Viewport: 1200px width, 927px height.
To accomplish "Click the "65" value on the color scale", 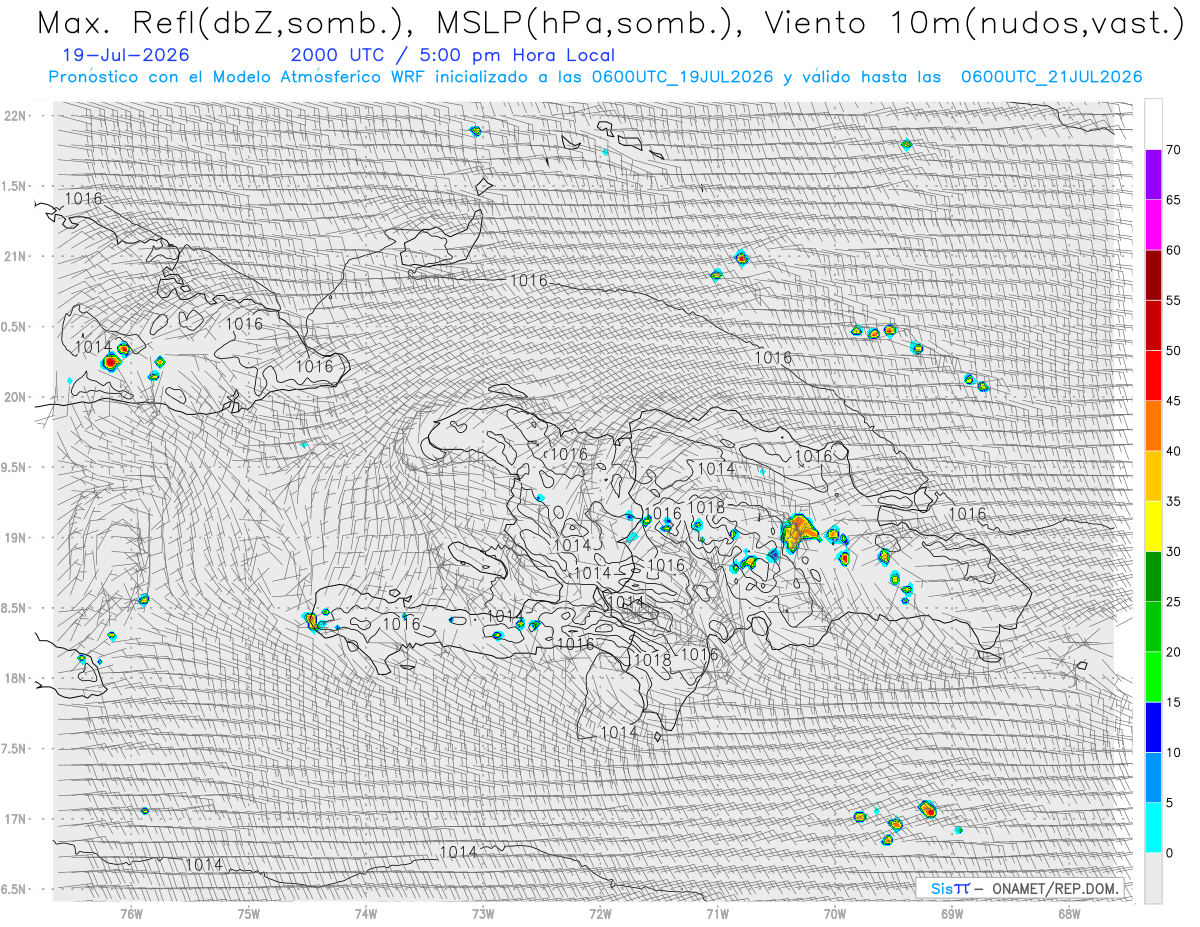I will click(x=1175, y=200).
